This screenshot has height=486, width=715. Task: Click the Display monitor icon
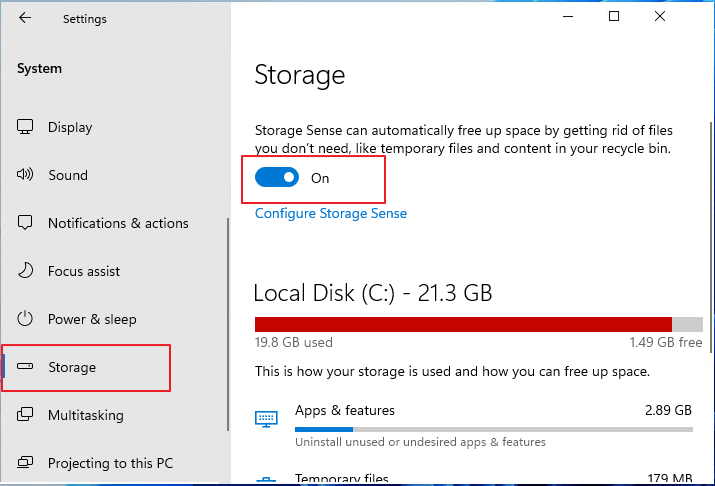click(x=26, y=127)
